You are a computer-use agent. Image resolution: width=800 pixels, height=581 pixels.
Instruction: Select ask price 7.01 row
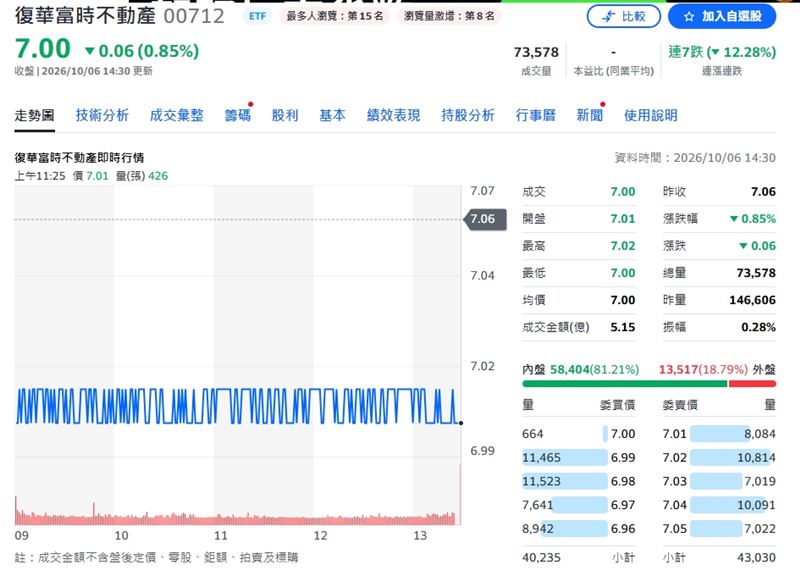(719, 434)
